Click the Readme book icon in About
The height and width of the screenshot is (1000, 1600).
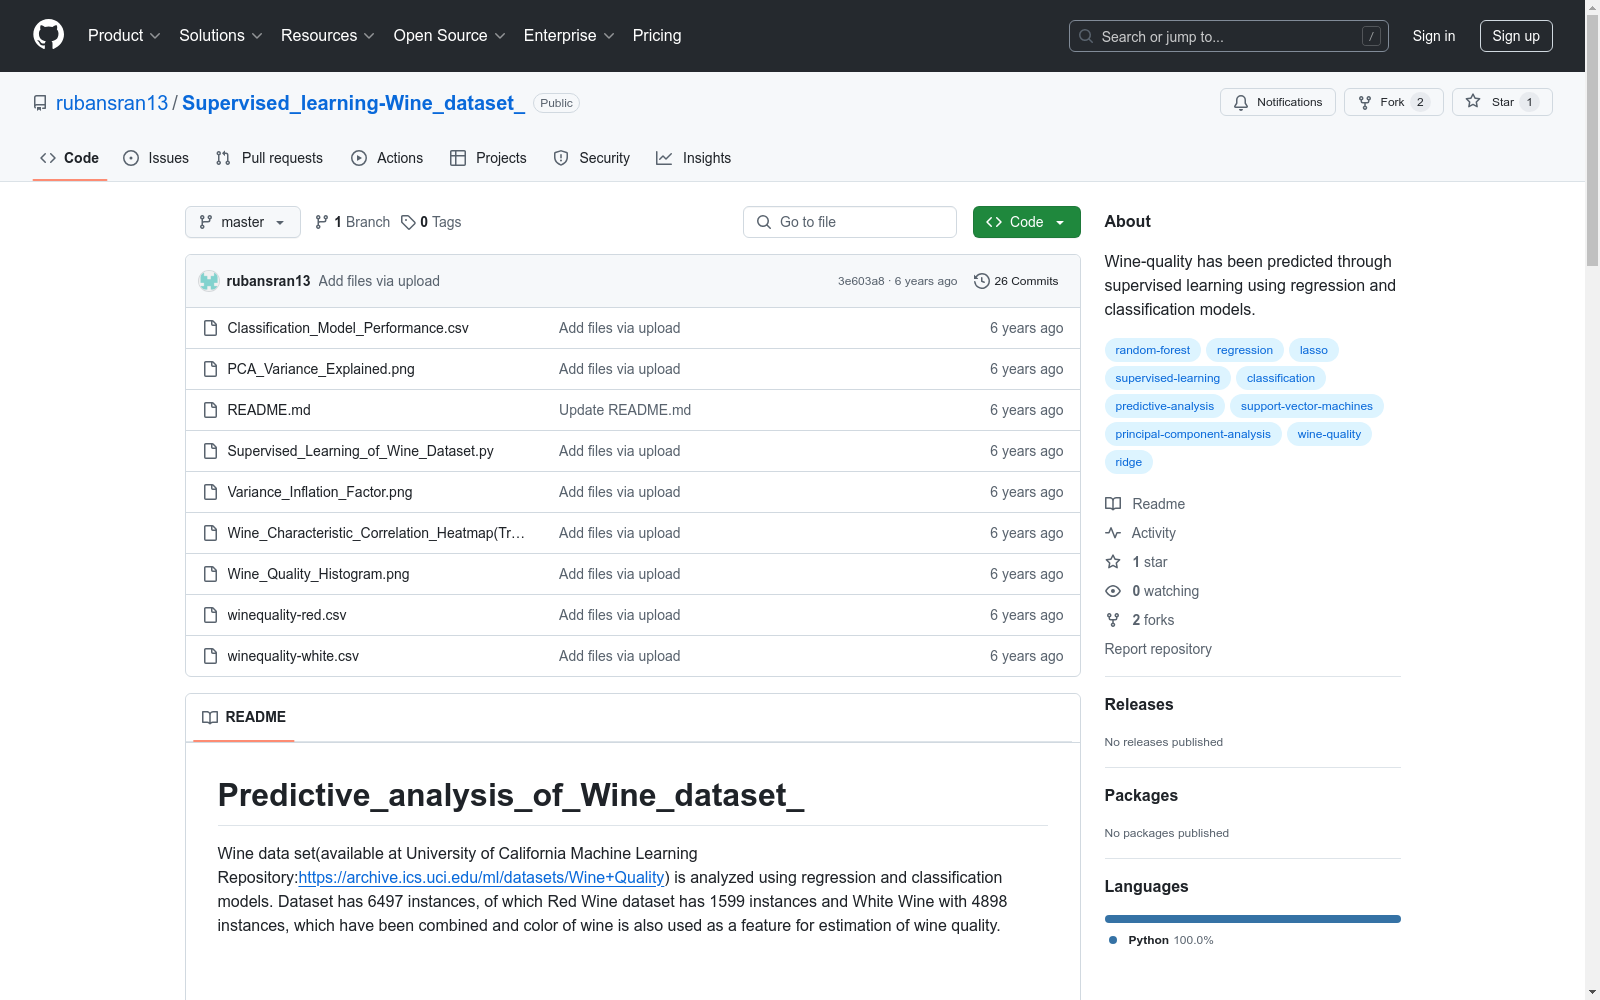point(1113,504)
